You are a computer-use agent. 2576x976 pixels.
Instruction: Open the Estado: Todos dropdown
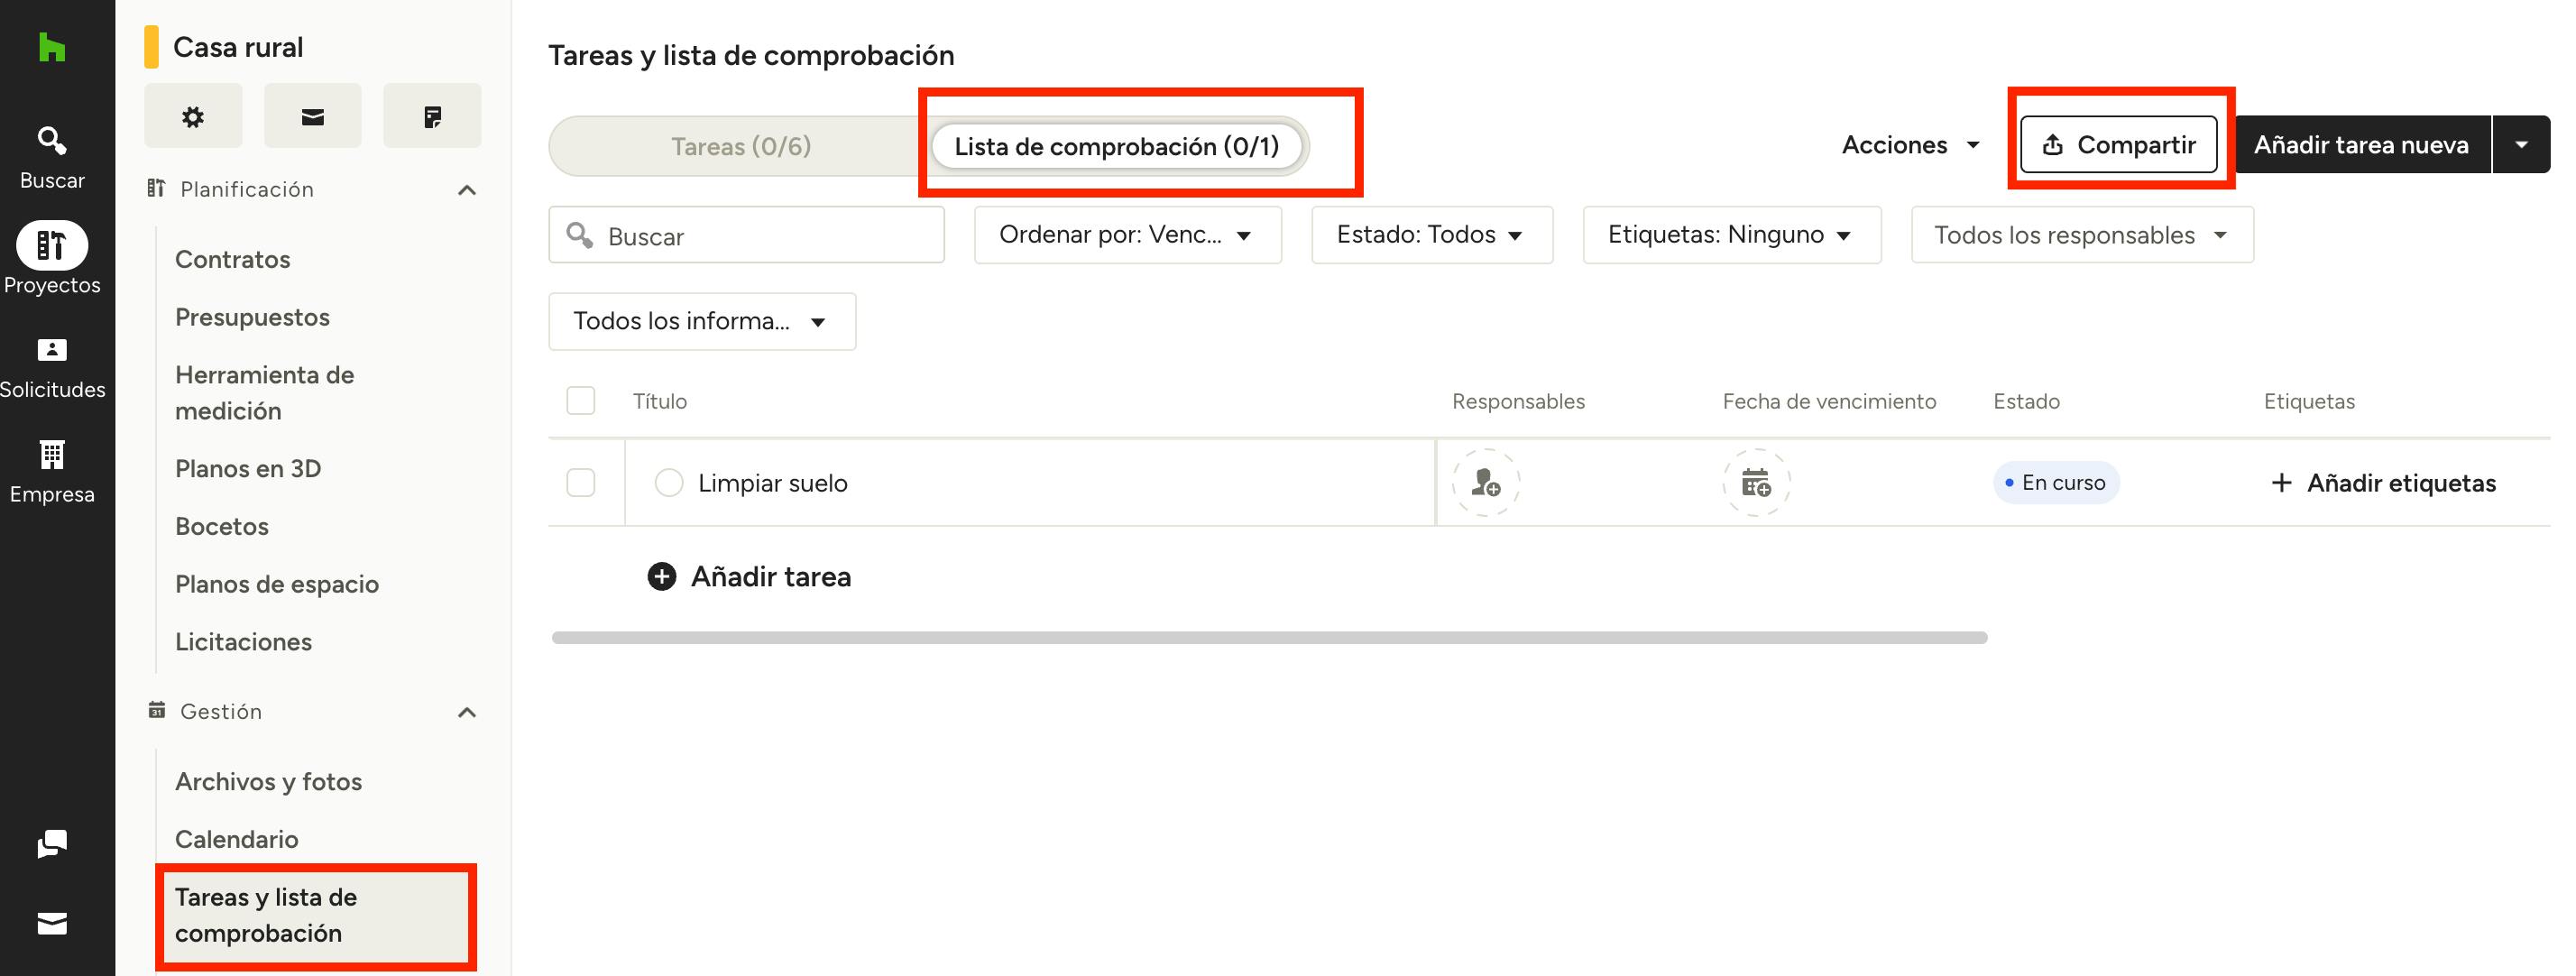[x=1431, y=235]
